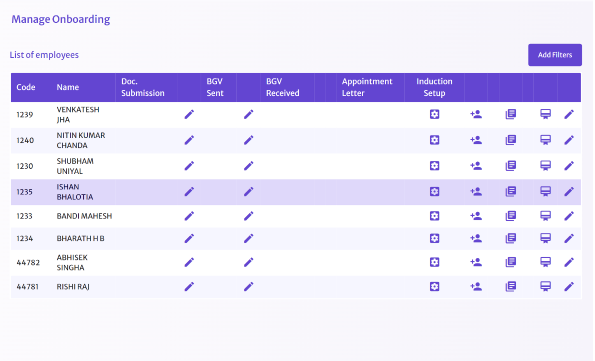Screen dimensions: 595x361
Task: Select employee code 1239
Action: click(25, 115)
